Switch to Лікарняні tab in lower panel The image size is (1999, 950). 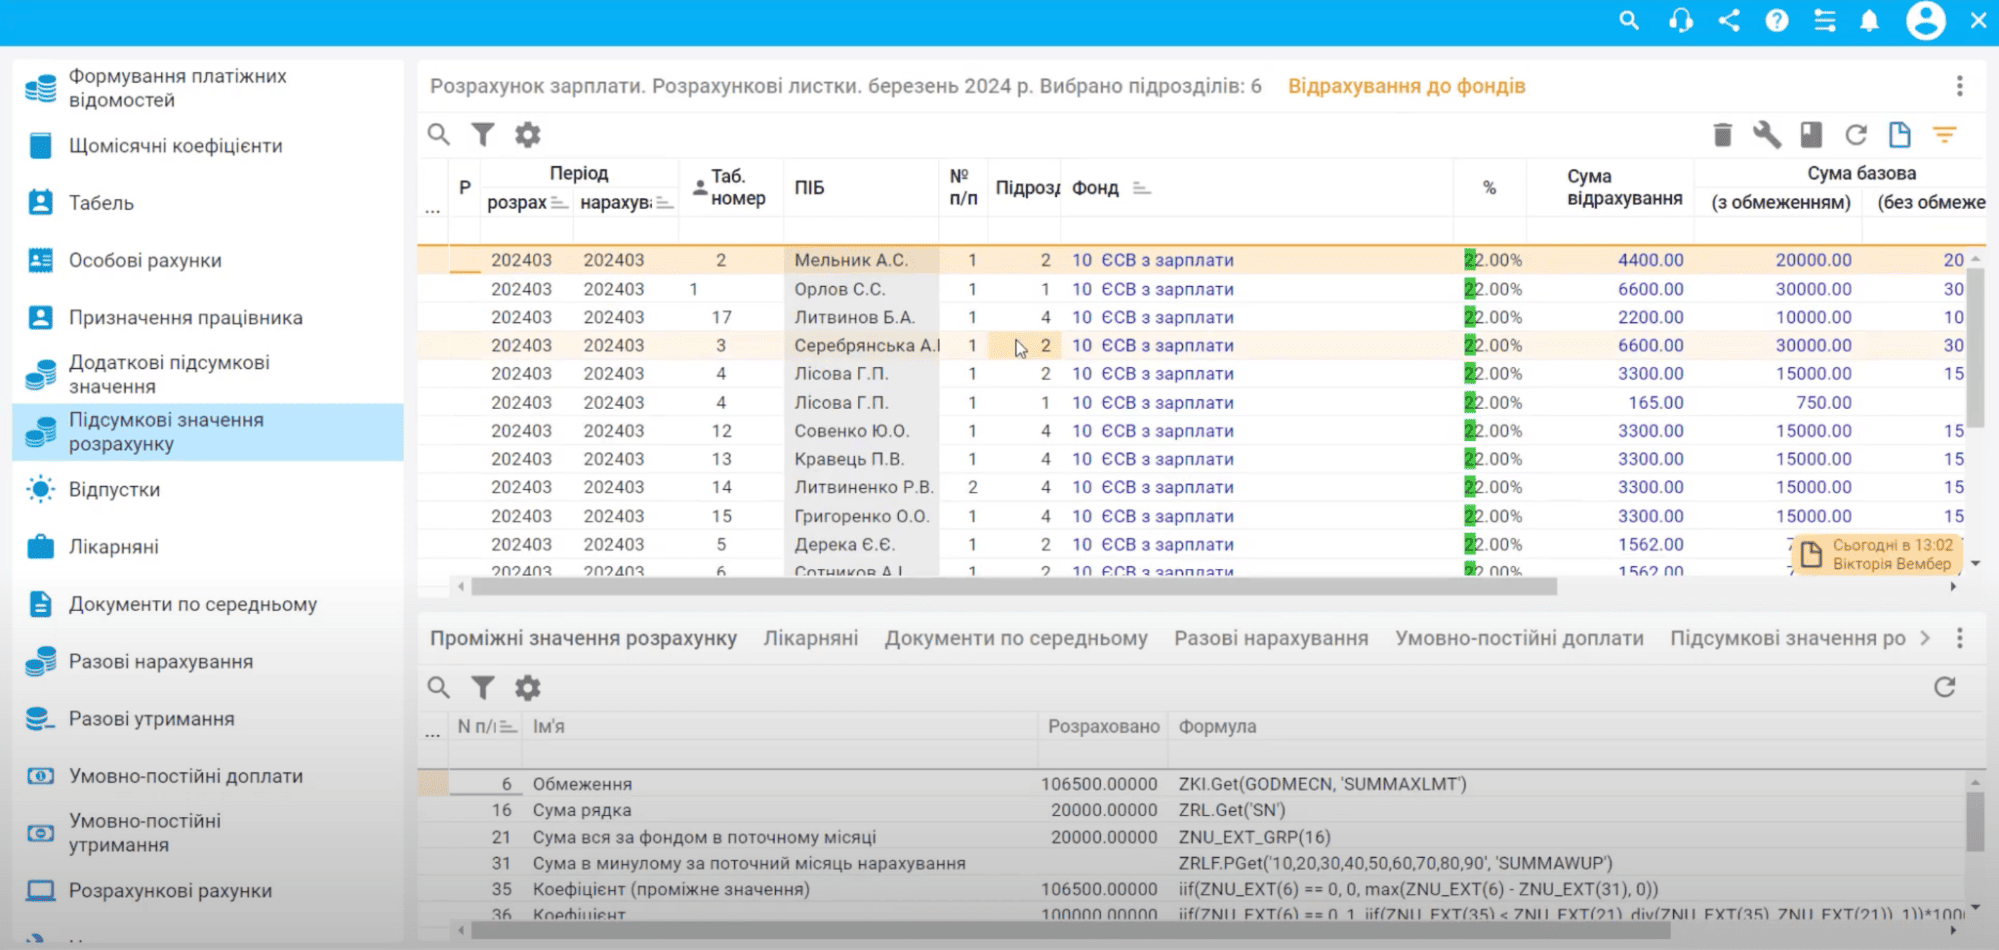[x=811, y=638]
